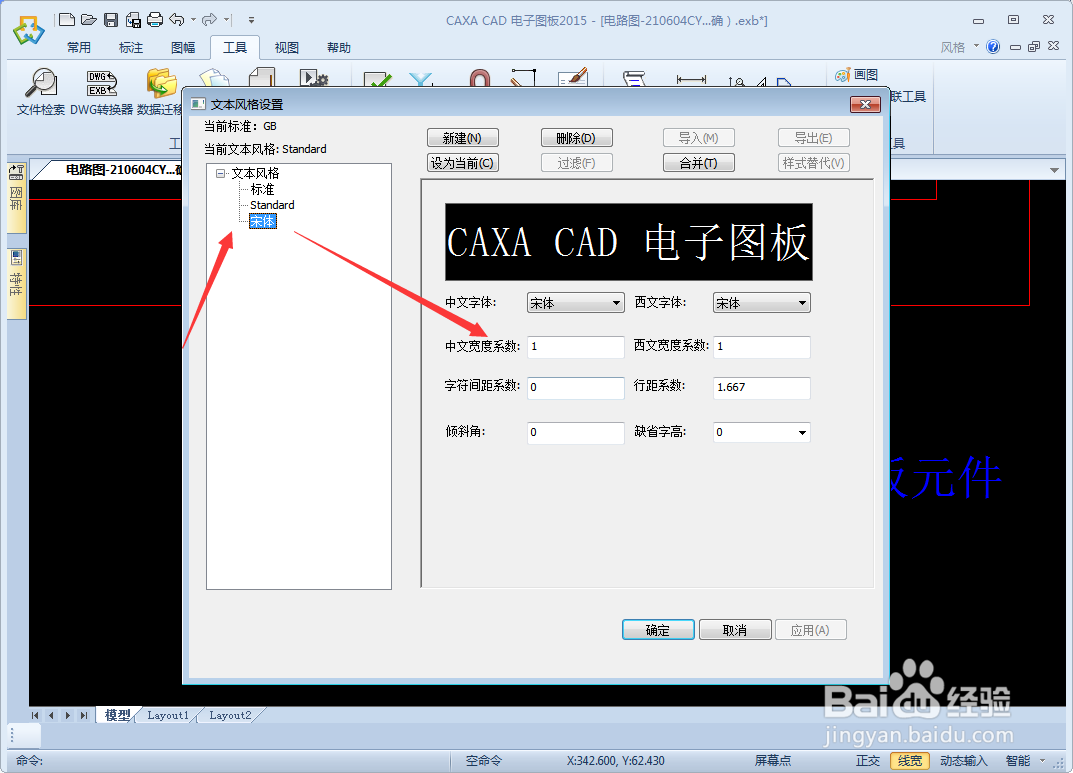Image resolution: width=1073 pixels, height=773 pixels.
Task: Switch to the 帮助 ribbon tab
Action: click(339, 47)
